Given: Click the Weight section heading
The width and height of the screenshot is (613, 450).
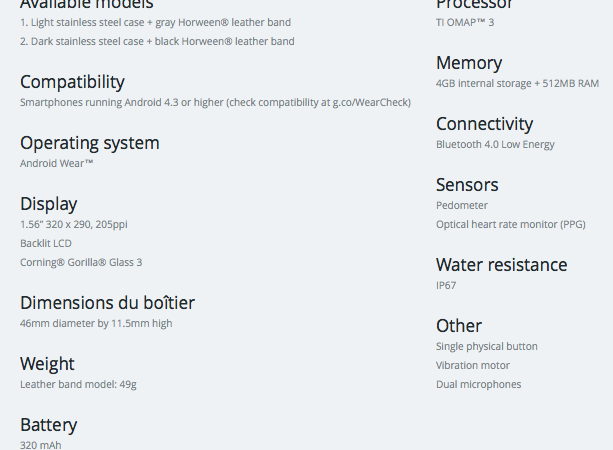Looking at the screenshot, I should 47,364.
